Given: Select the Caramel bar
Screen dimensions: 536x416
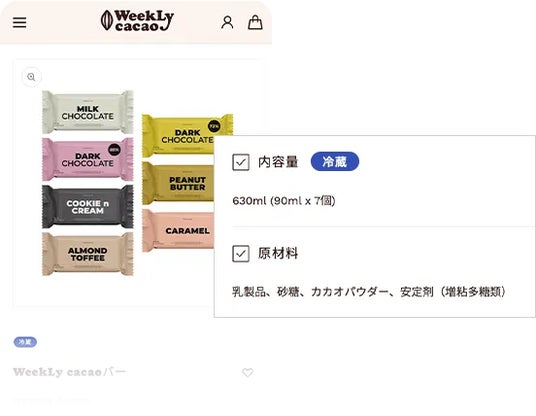Looking at the screenshot, I should [178, 230].
